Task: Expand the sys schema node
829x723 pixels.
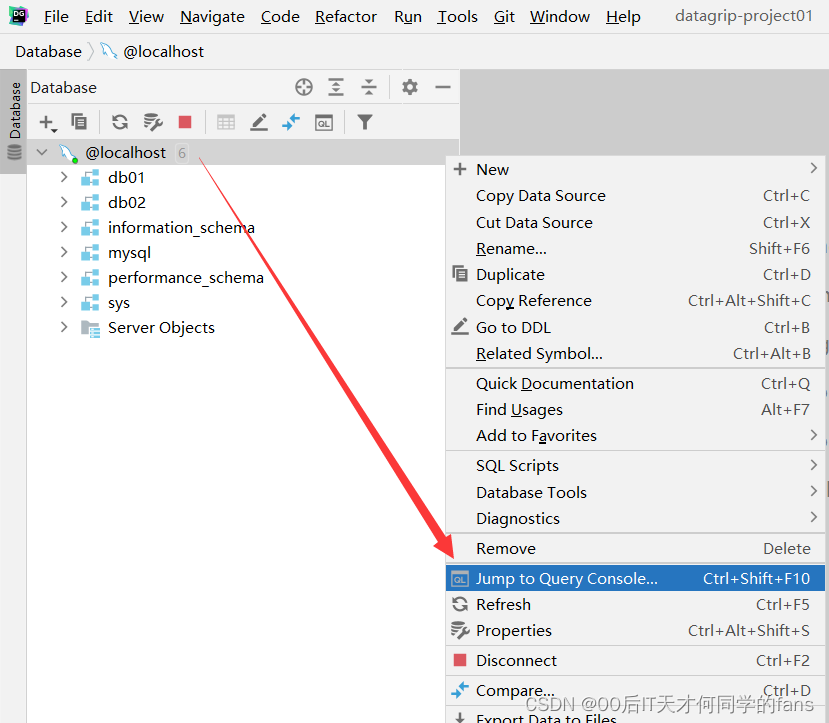Action: point(64,302)
